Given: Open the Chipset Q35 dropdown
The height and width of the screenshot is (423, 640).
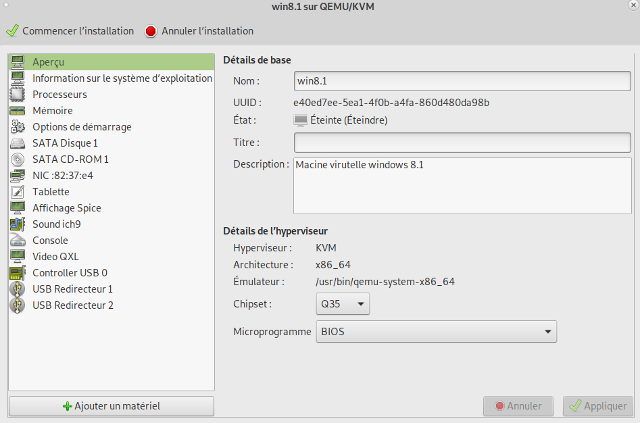Looking at the screenshot, I should [343, 304].
